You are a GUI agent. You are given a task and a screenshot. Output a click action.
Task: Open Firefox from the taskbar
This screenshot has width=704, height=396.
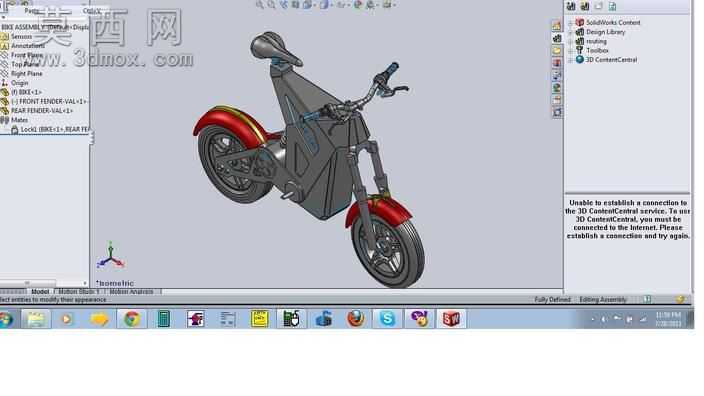point(356,319)
